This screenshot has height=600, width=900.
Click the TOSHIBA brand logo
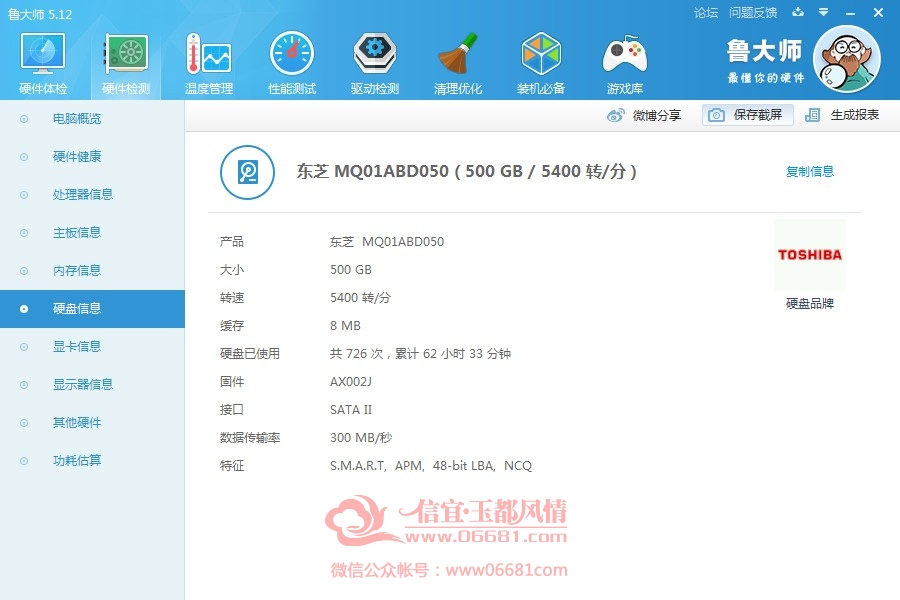coord(809,254)
